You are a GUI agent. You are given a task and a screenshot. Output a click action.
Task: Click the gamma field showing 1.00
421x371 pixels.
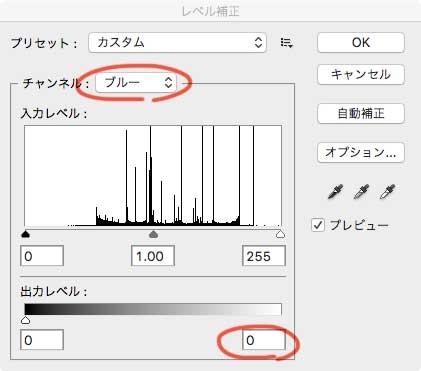click(x=153, y=256)
